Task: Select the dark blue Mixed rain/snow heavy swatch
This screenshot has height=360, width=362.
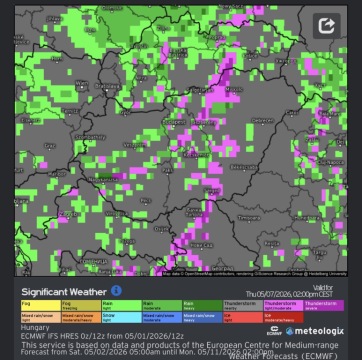Action: 203,317
